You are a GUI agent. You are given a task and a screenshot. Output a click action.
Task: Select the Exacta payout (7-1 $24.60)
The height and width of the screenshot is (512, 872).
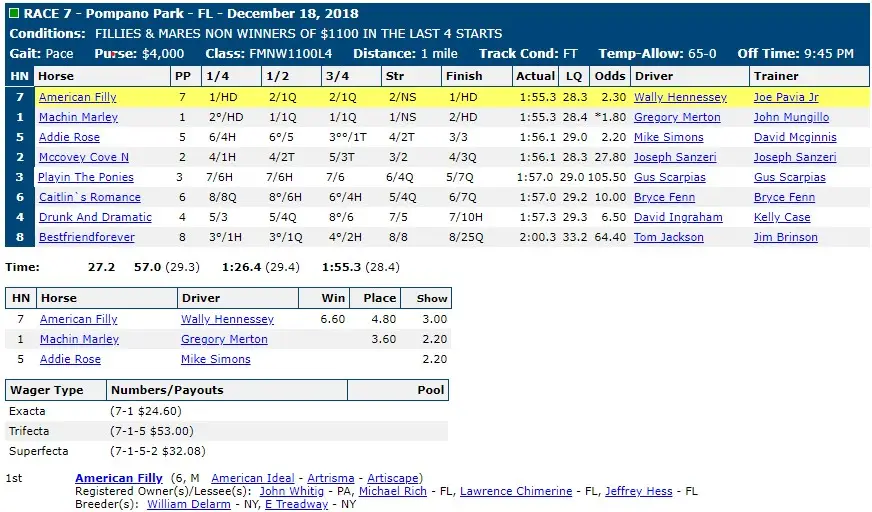(146, 411)
